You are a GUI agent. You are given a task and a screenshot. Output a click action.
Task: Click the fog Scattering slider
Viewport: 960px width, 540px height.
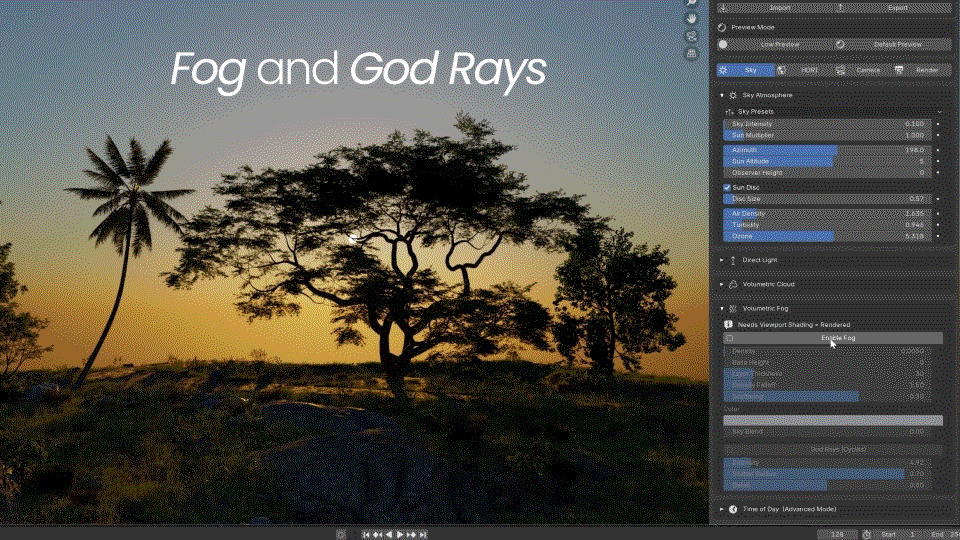pos(827,397)
